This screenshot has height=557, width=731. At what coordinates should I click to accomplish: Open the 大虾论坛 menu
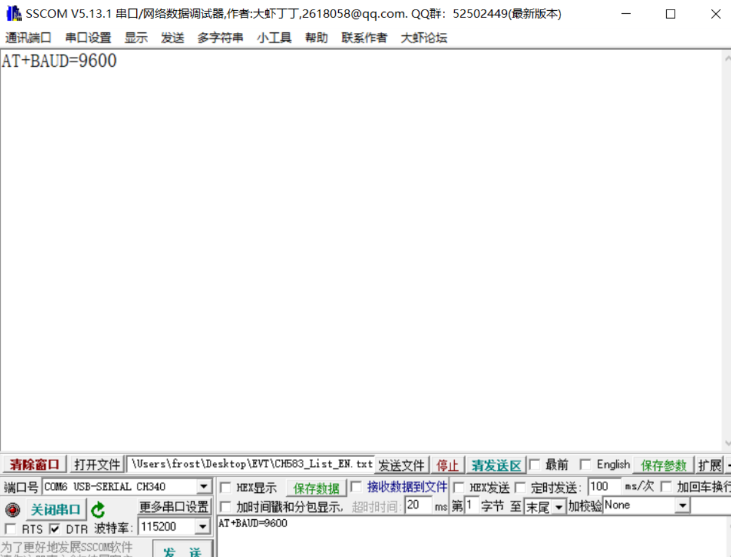tap(424, 37)
